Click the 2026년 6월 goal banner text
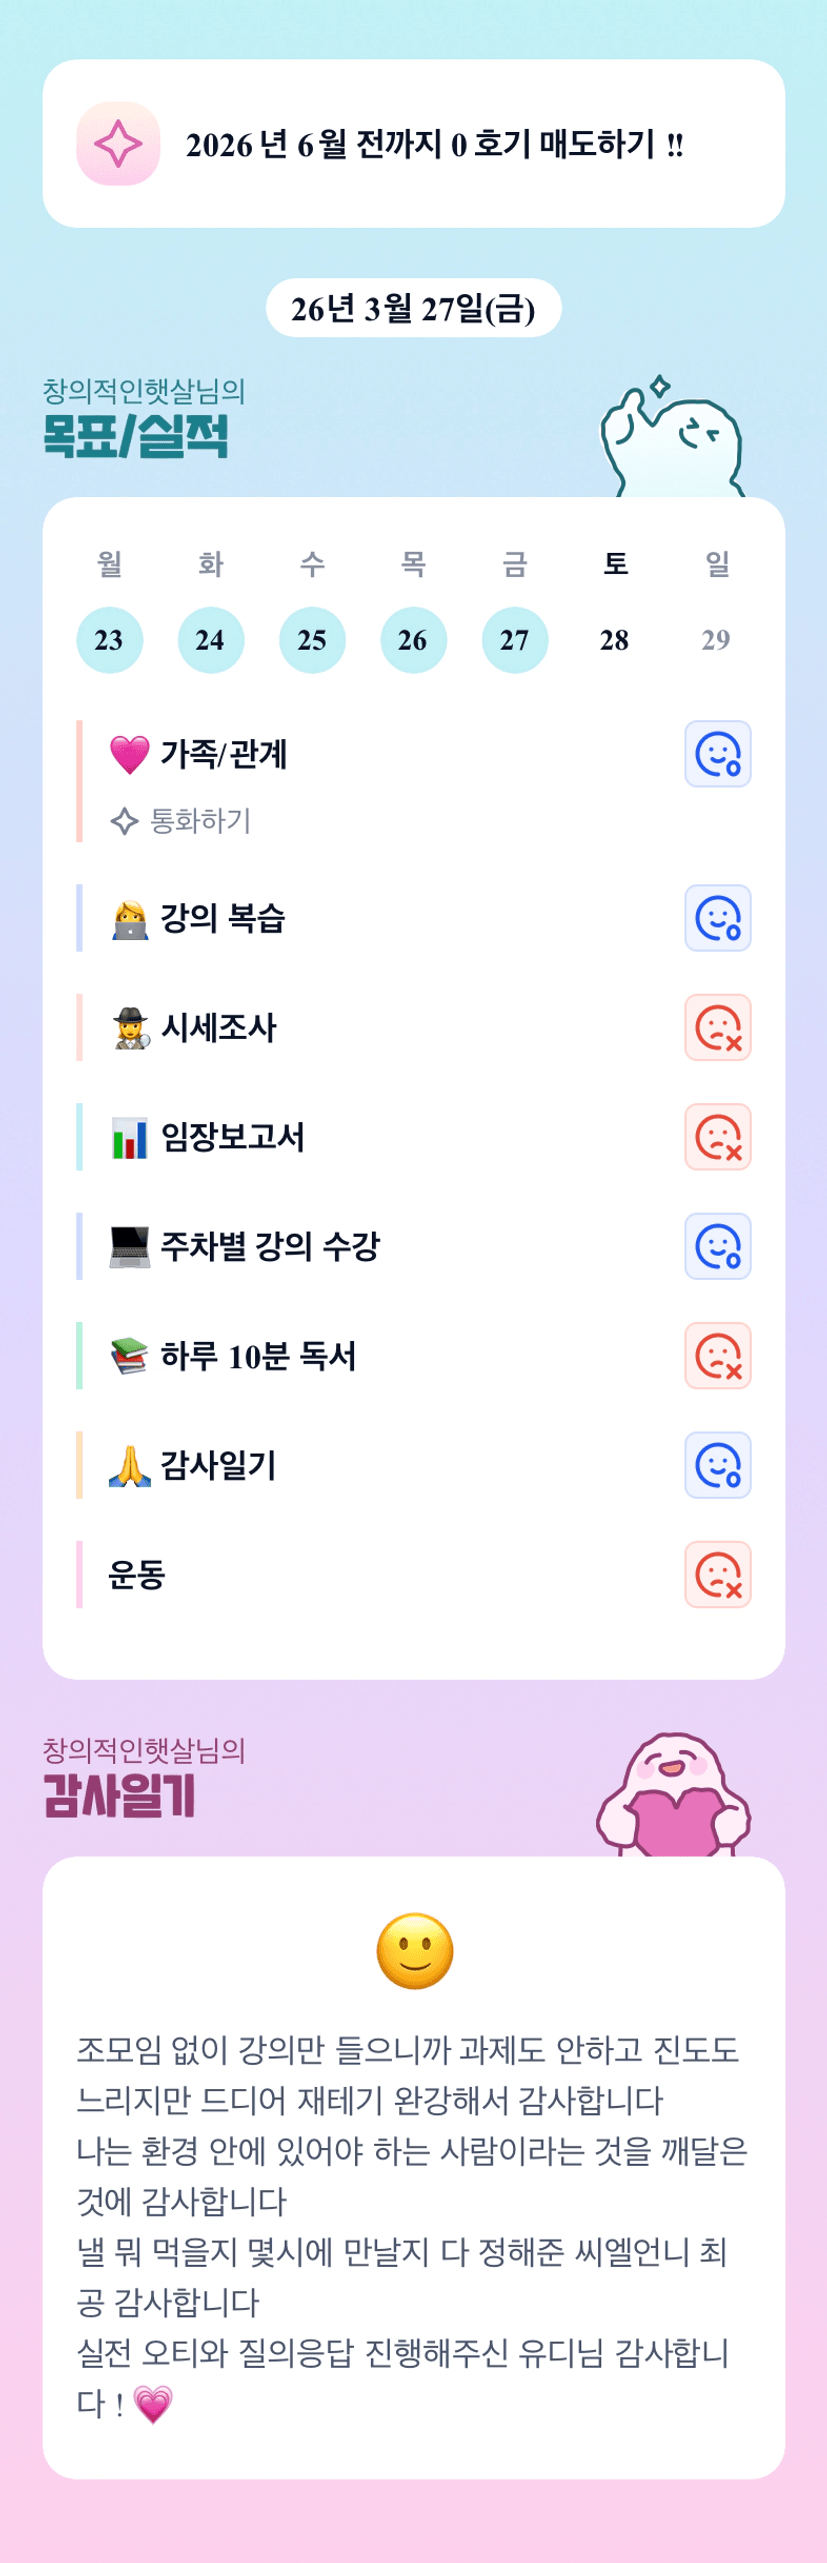 tap(435, 145)
